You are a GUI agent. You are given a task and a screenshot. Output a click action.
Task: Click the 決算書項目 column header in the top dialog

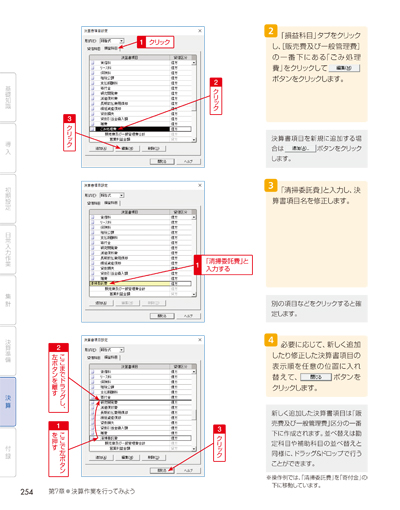coord(130,58)
